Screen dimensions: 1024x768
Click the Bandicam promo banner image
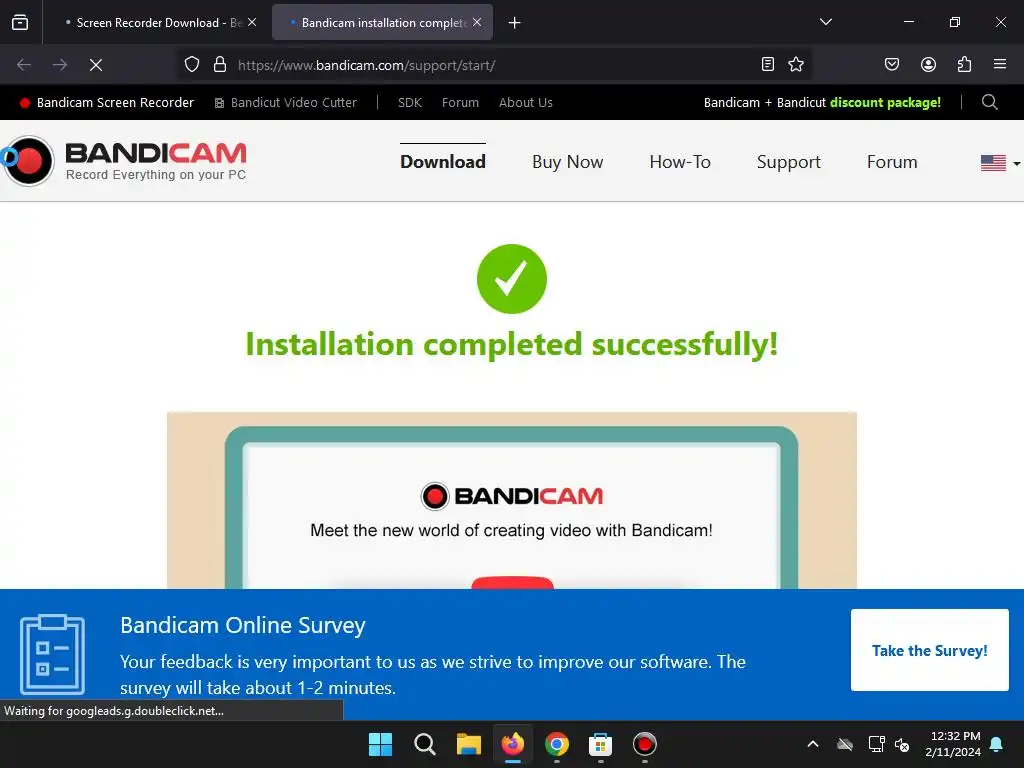(511, 500)
